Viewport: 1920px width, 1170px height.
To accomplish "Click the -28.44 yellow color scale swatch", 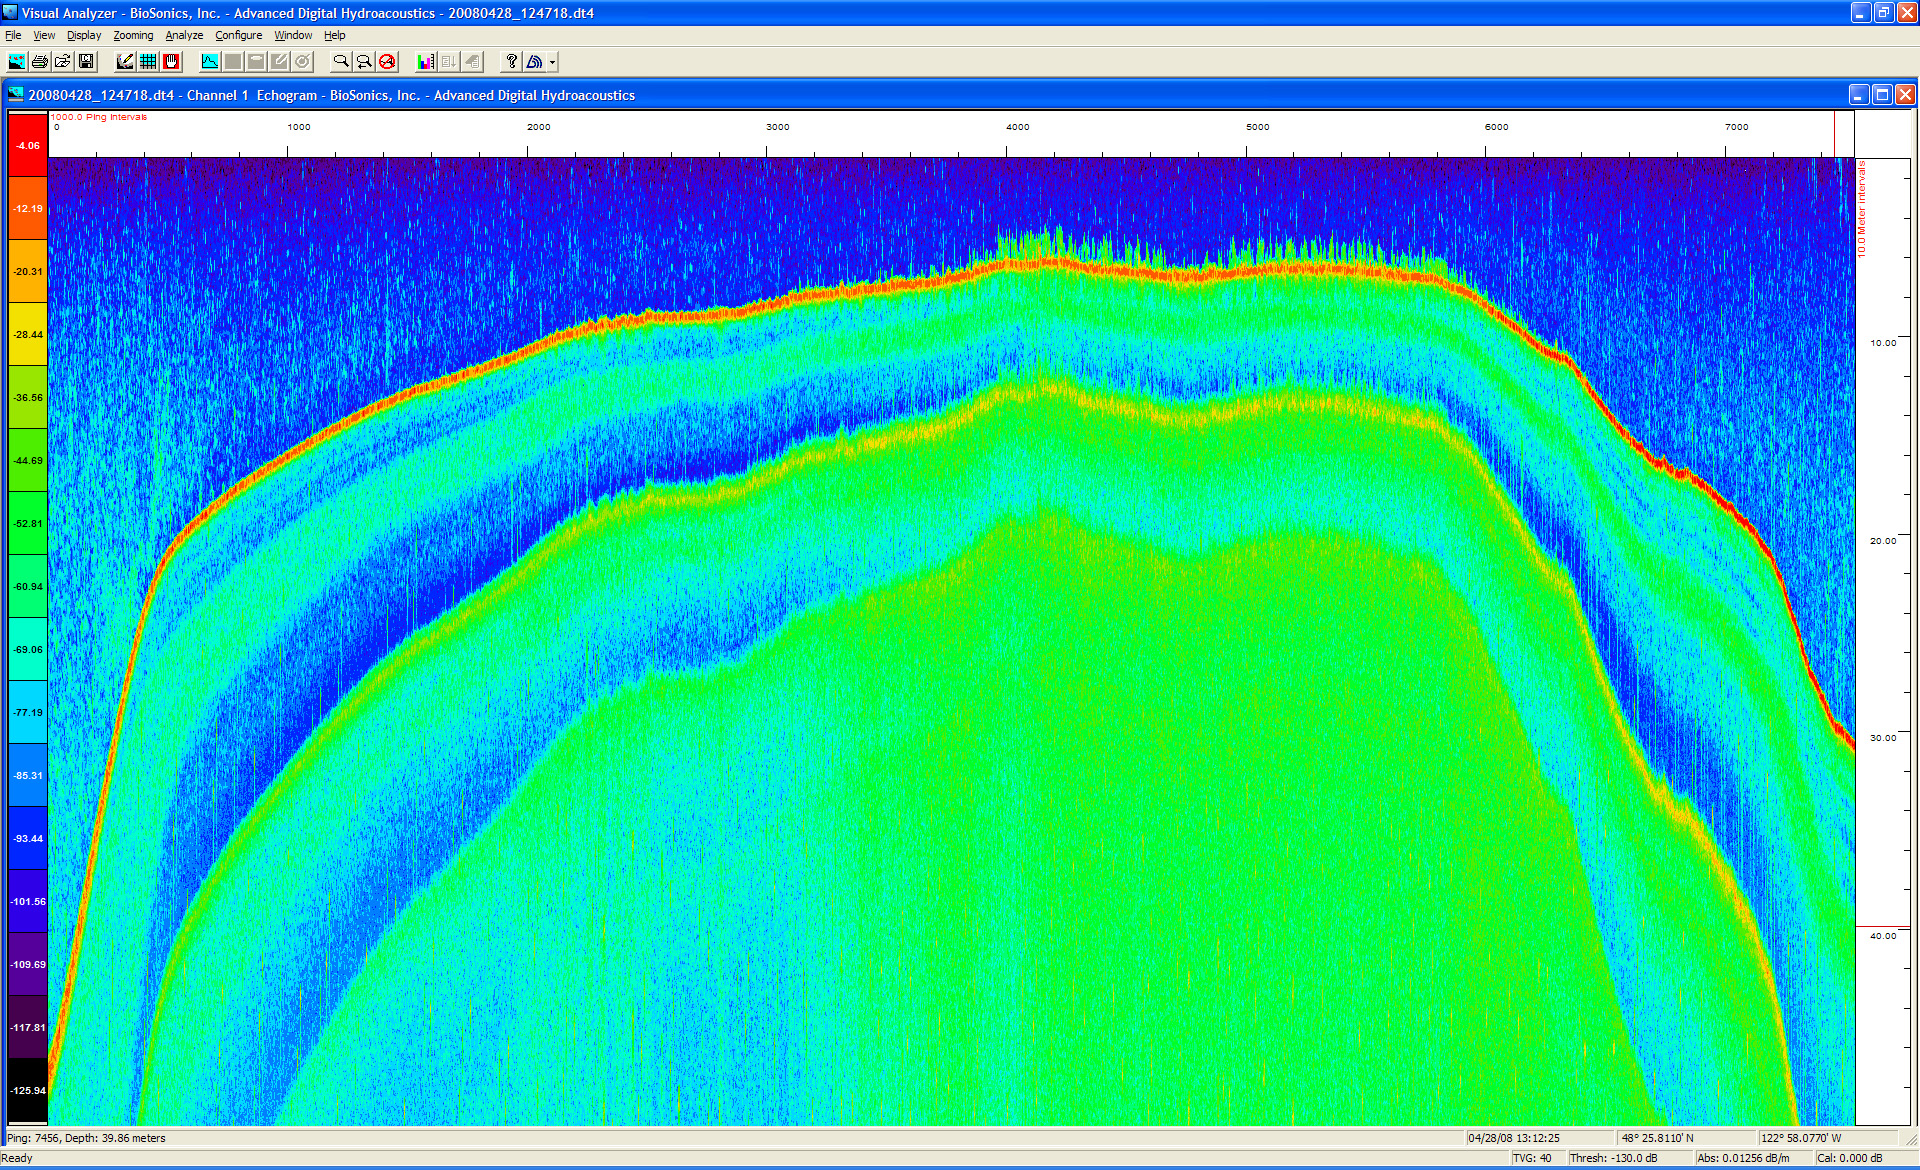I will click(x=28, y=334).
